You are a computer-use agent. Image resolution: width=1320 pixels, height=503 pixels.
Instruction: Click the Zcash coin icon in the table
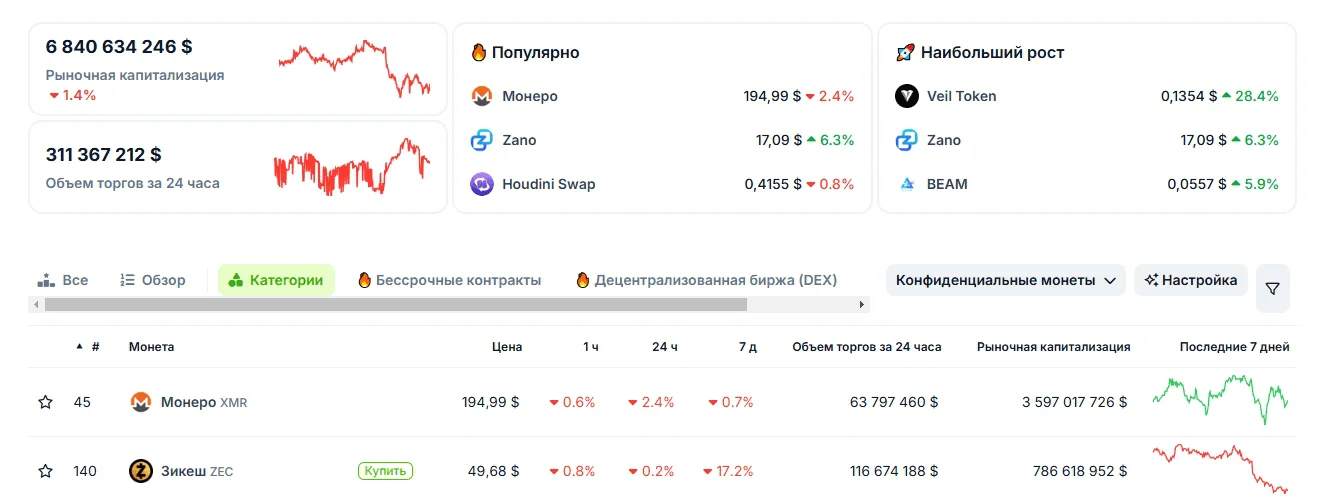click(141, 471)
